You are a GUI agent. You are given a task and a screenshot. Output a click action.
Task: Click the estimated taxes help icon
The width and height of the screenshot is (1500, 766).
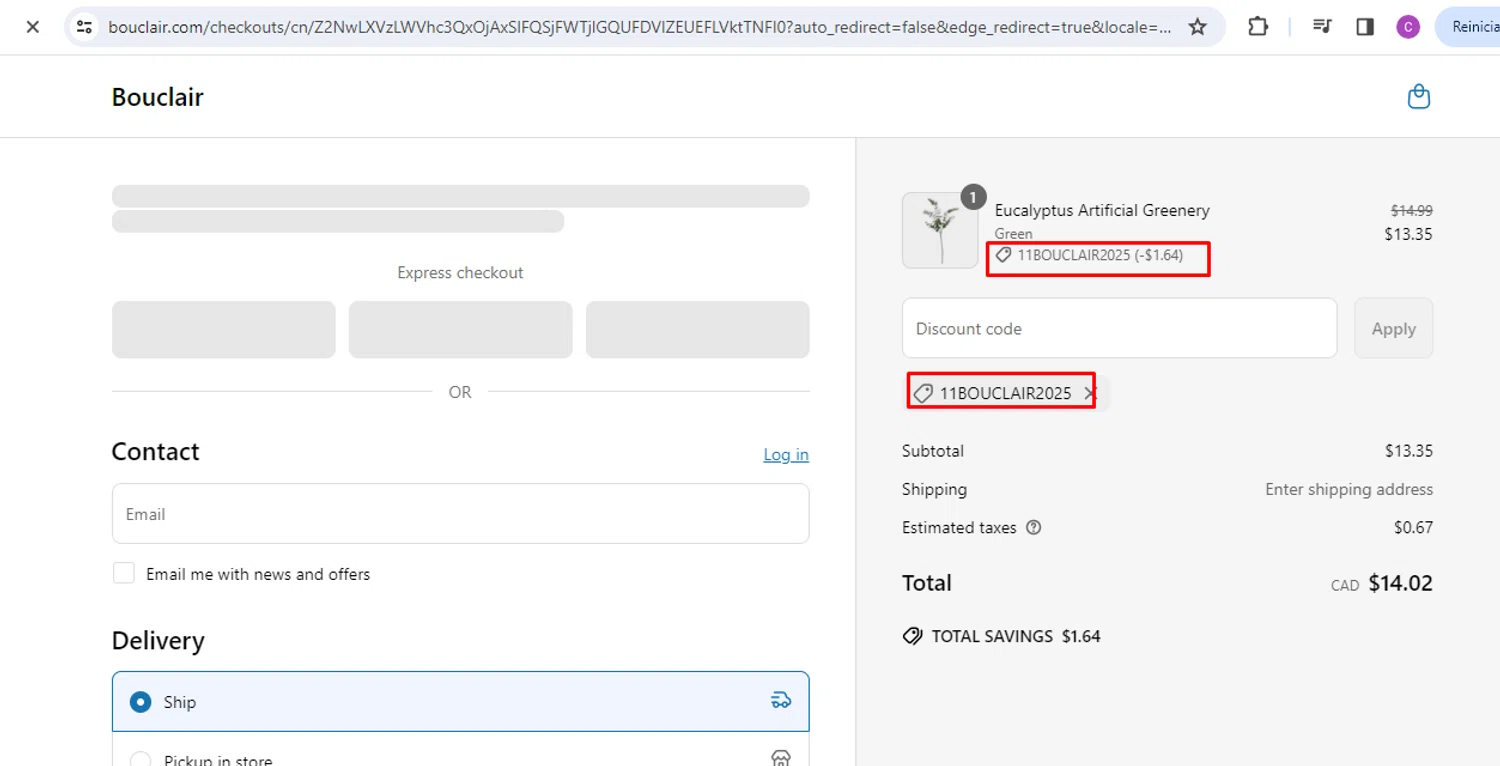(x=1034, y=527)
